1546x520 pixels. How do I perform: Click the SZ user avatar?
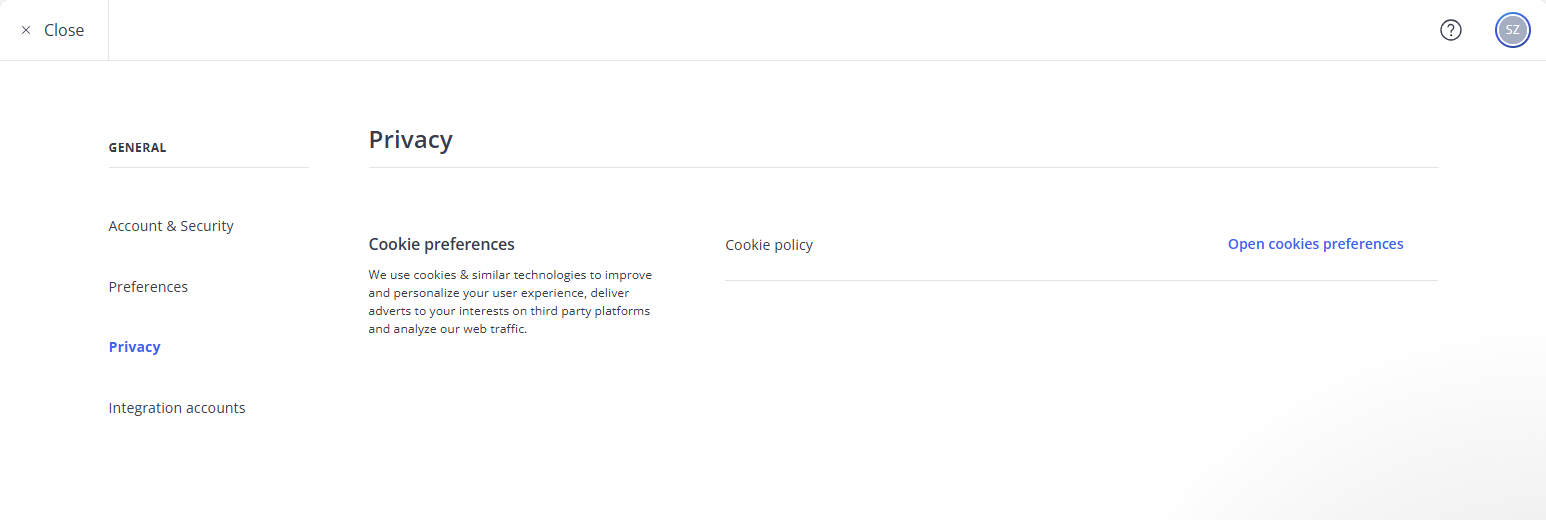(1512, 30)
